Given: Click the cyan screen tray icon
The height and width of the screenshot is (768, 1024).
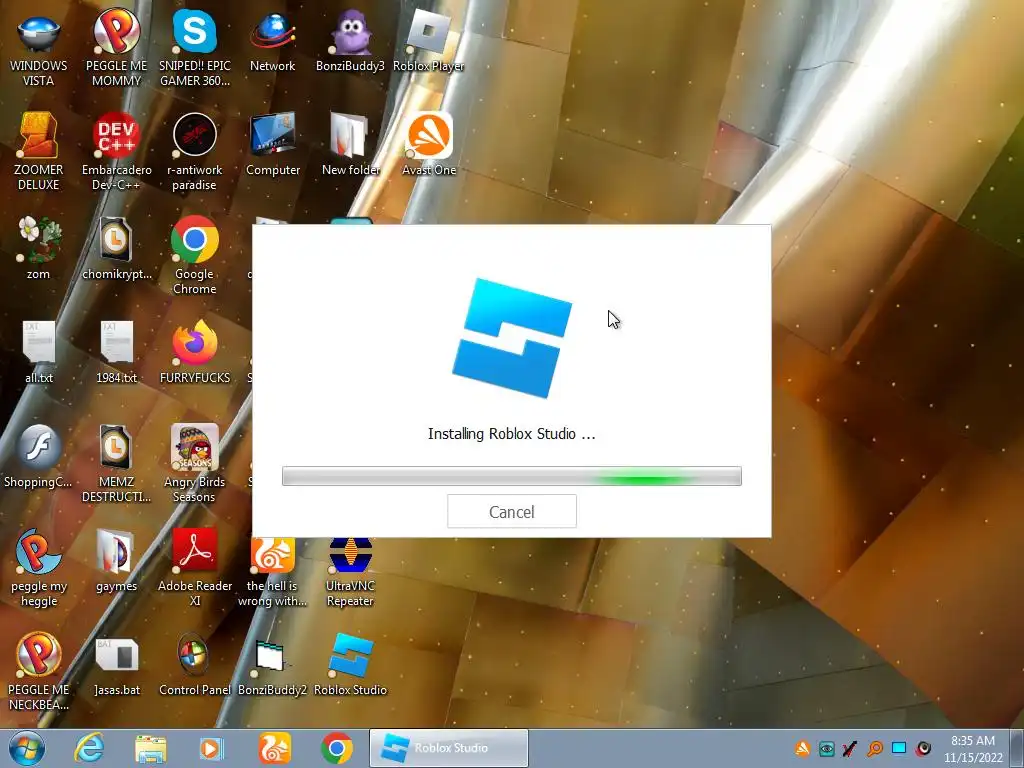Looking at the screenshot, I should click(x=899, y=748).
